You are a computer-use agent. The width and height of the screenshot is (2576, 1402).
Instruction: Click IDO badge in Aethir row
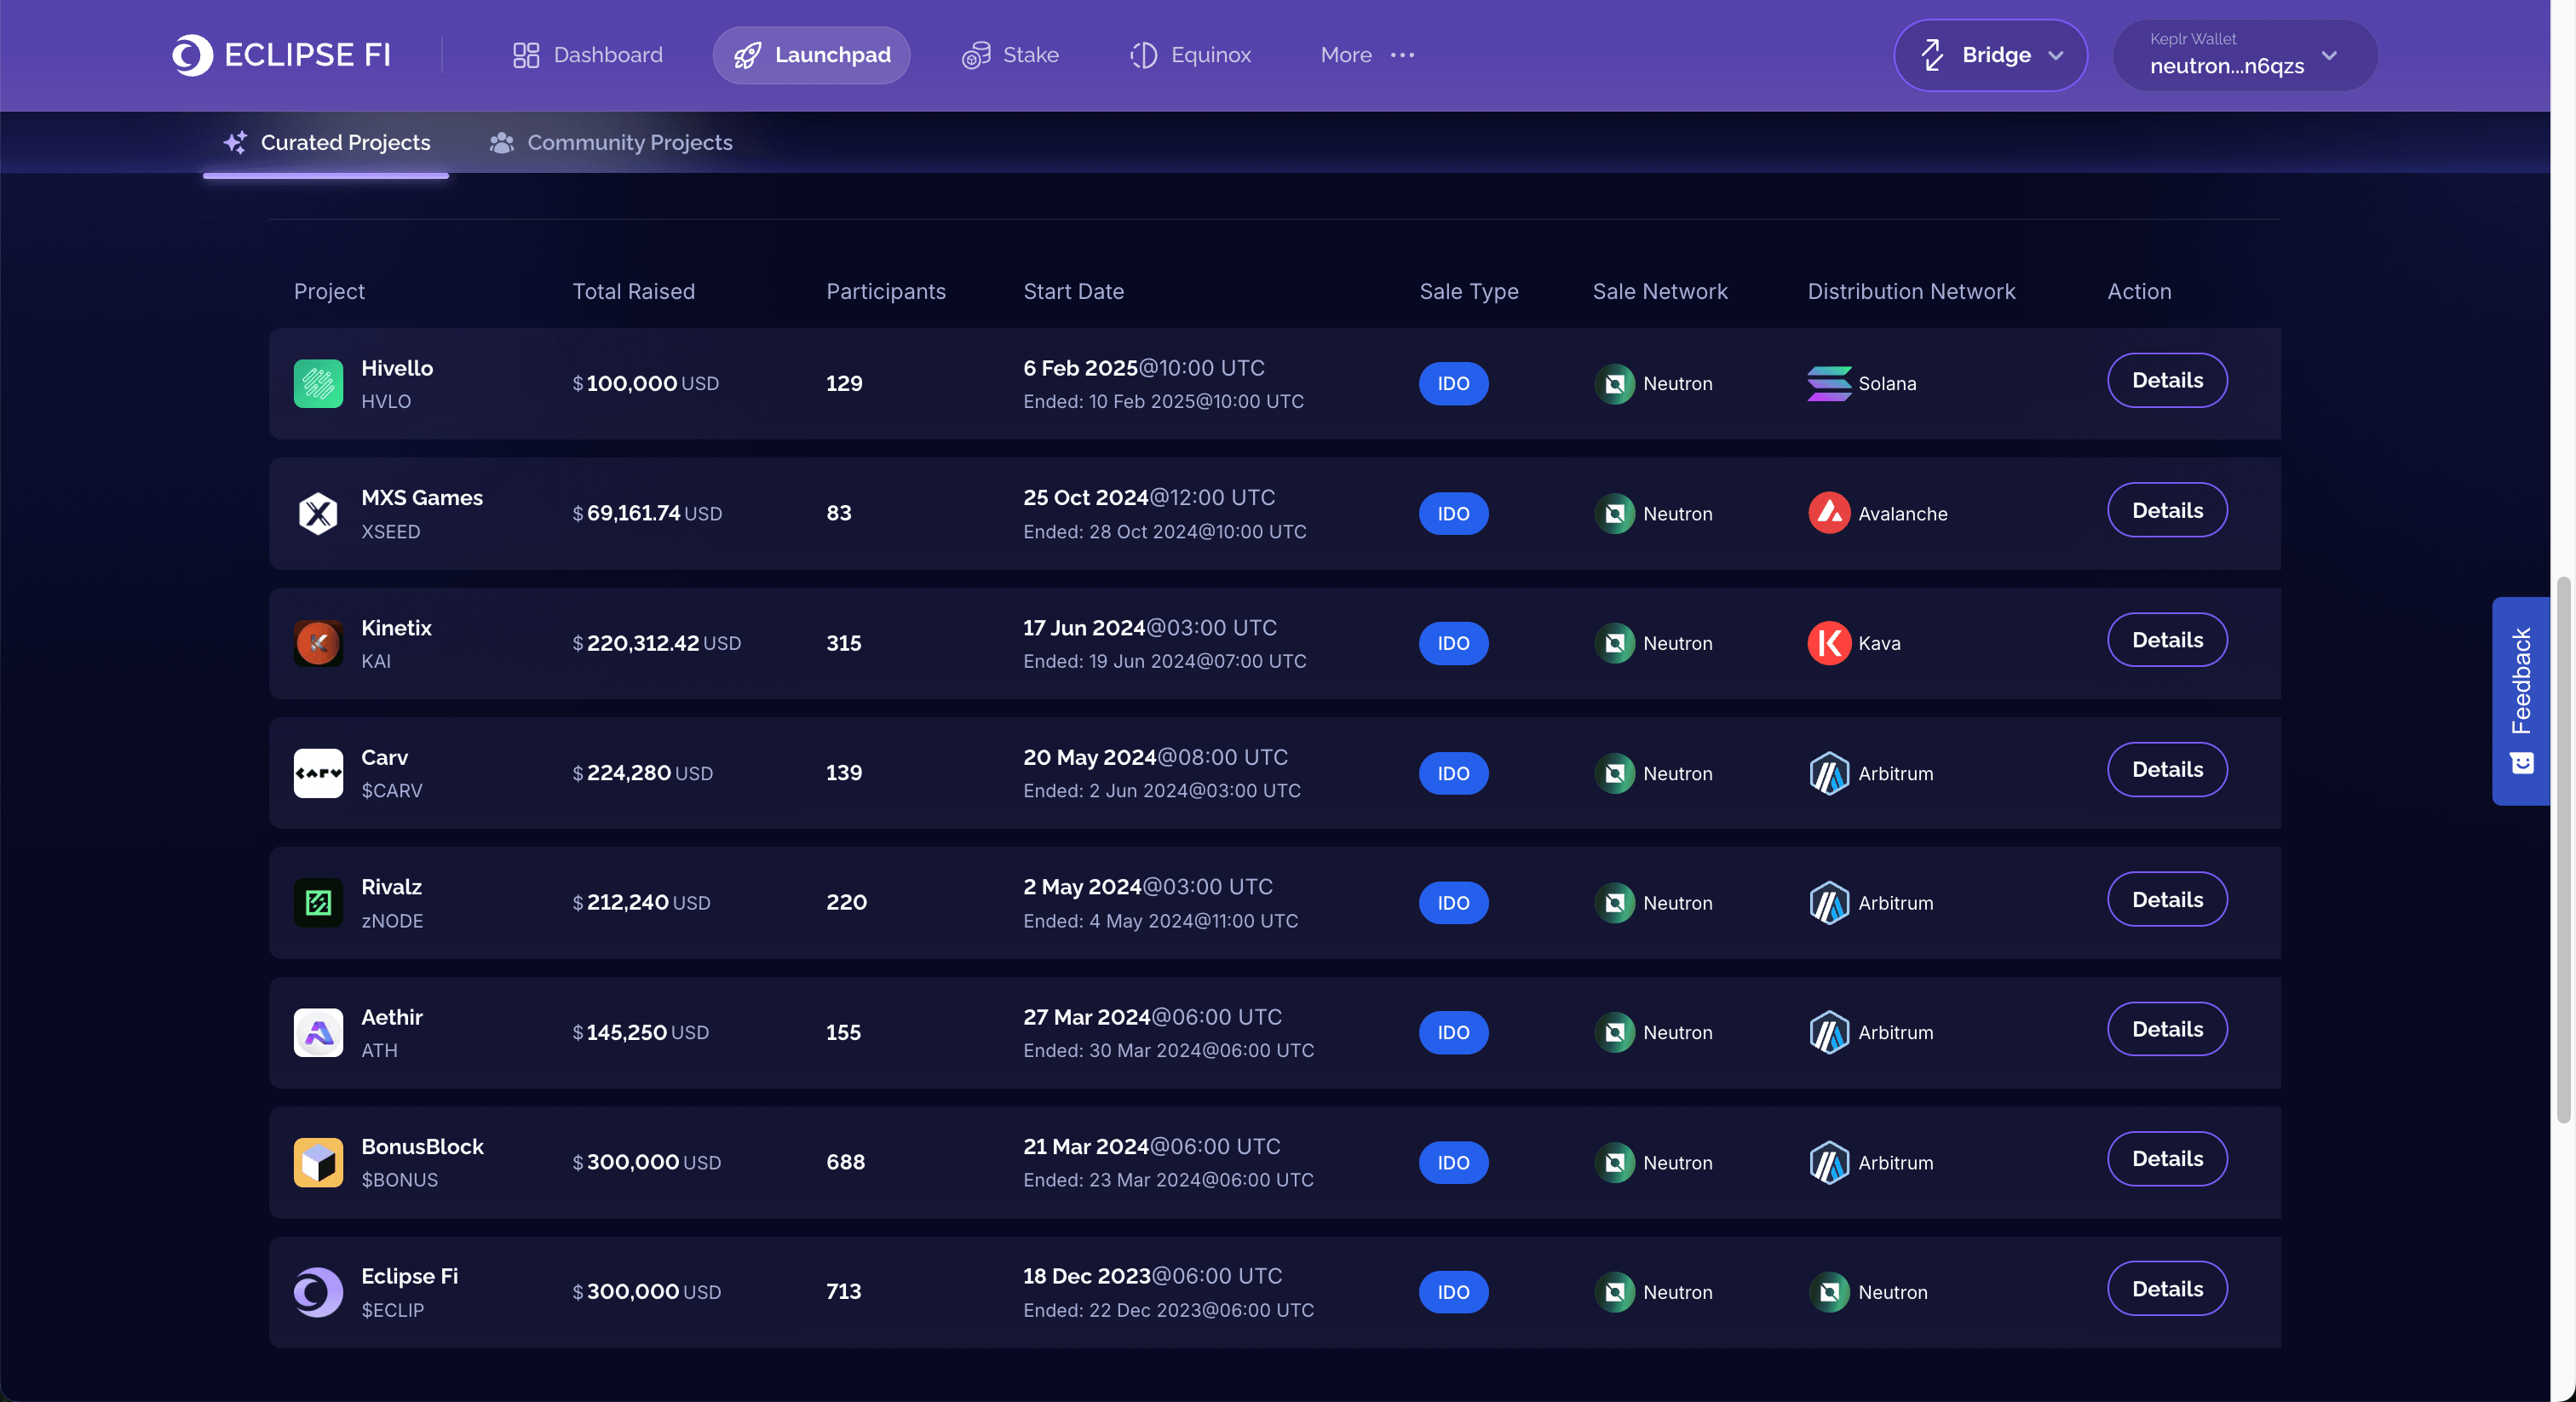point(1453,1033)
